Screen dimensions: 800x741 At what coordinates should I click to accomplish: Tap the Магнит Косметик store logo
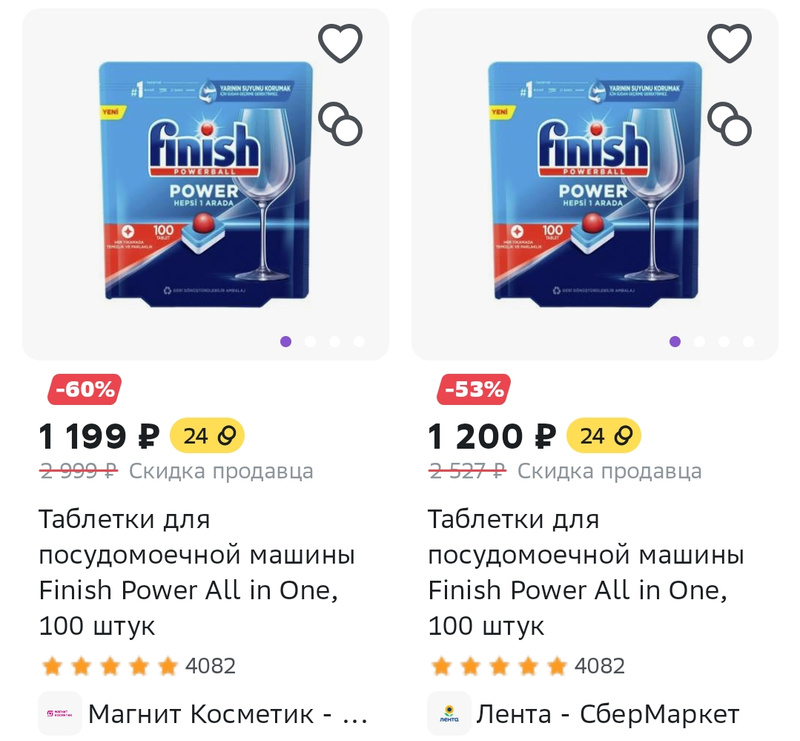pos(60,713)
